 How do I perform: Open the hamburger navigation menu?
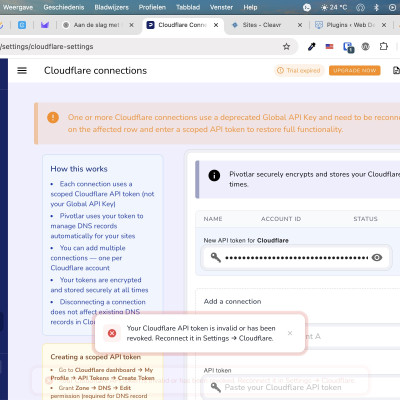[22, 70]
